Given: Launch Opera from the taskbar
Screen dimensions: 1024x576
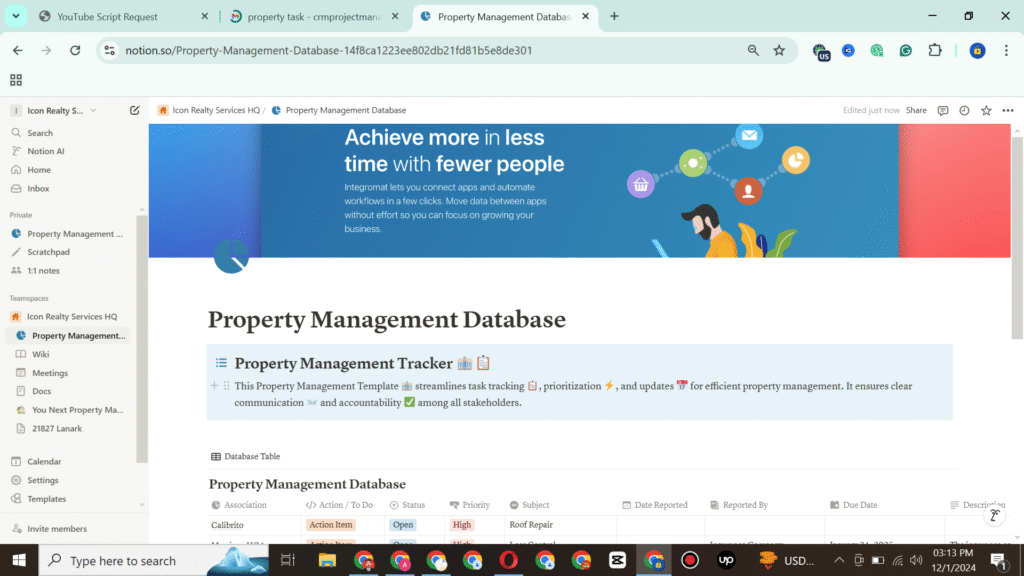Looking at the screenshot, I should click(x=508, y=560).
